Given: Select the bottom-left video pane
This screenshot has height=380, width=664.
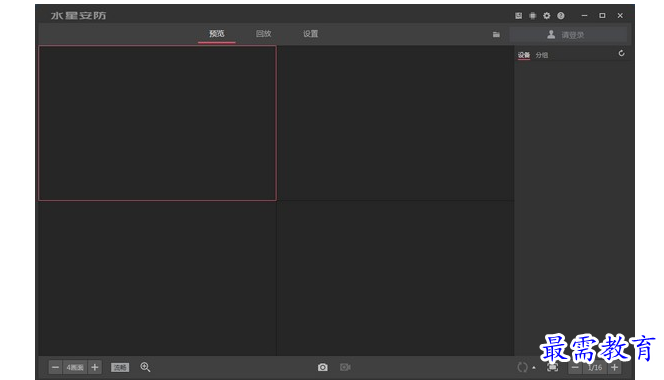Looking at the screenshot, I should point(158,278).
